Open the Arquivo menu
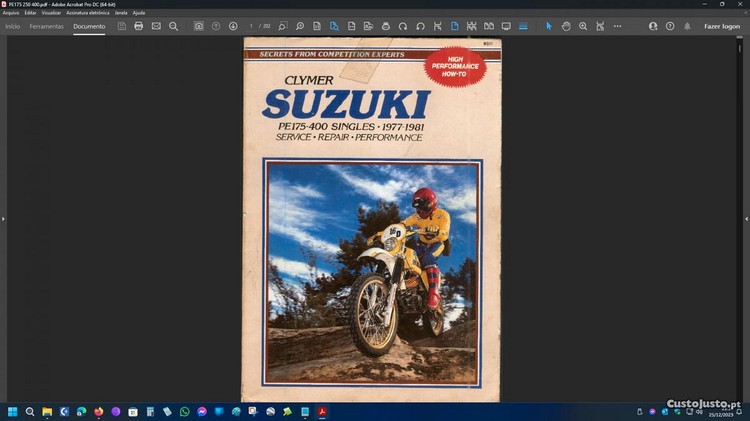Viewport: 750px width, 421px height. pyautogui.click(x=11, y=13)
